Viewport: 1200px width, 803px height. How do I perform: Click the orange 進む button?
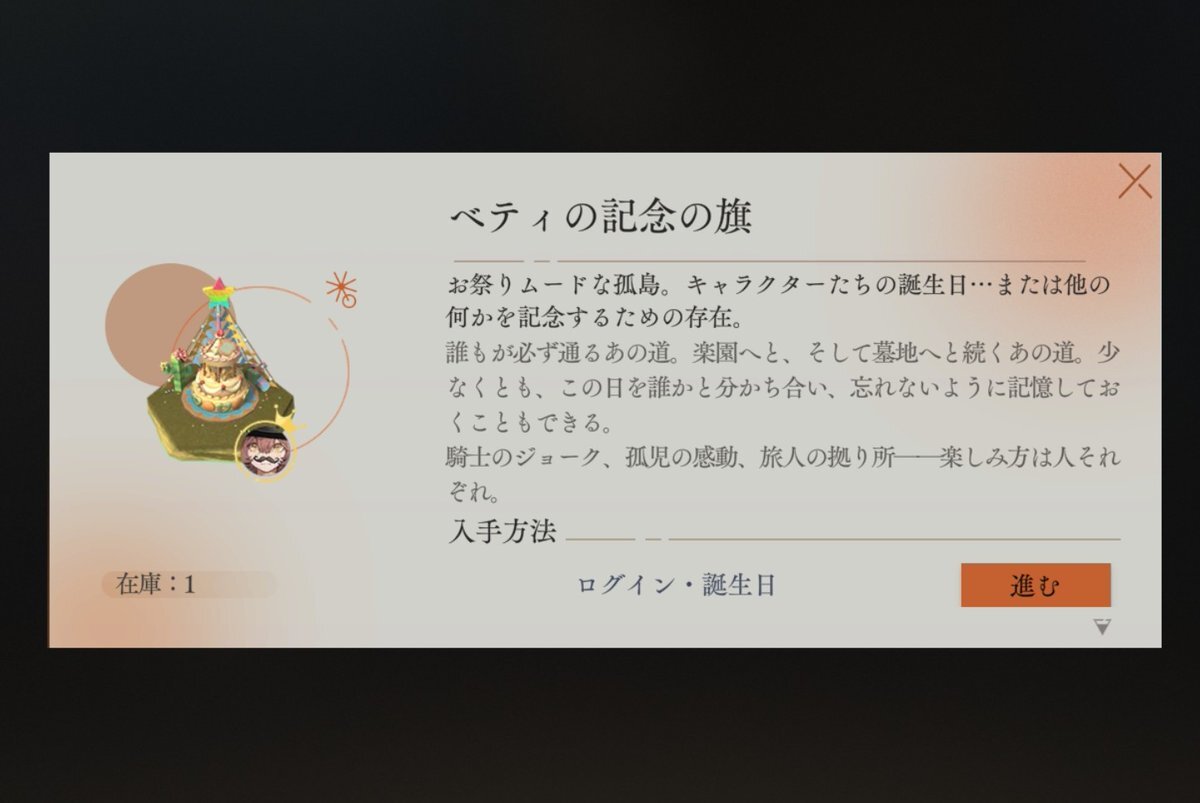[x=1035, y=585]
